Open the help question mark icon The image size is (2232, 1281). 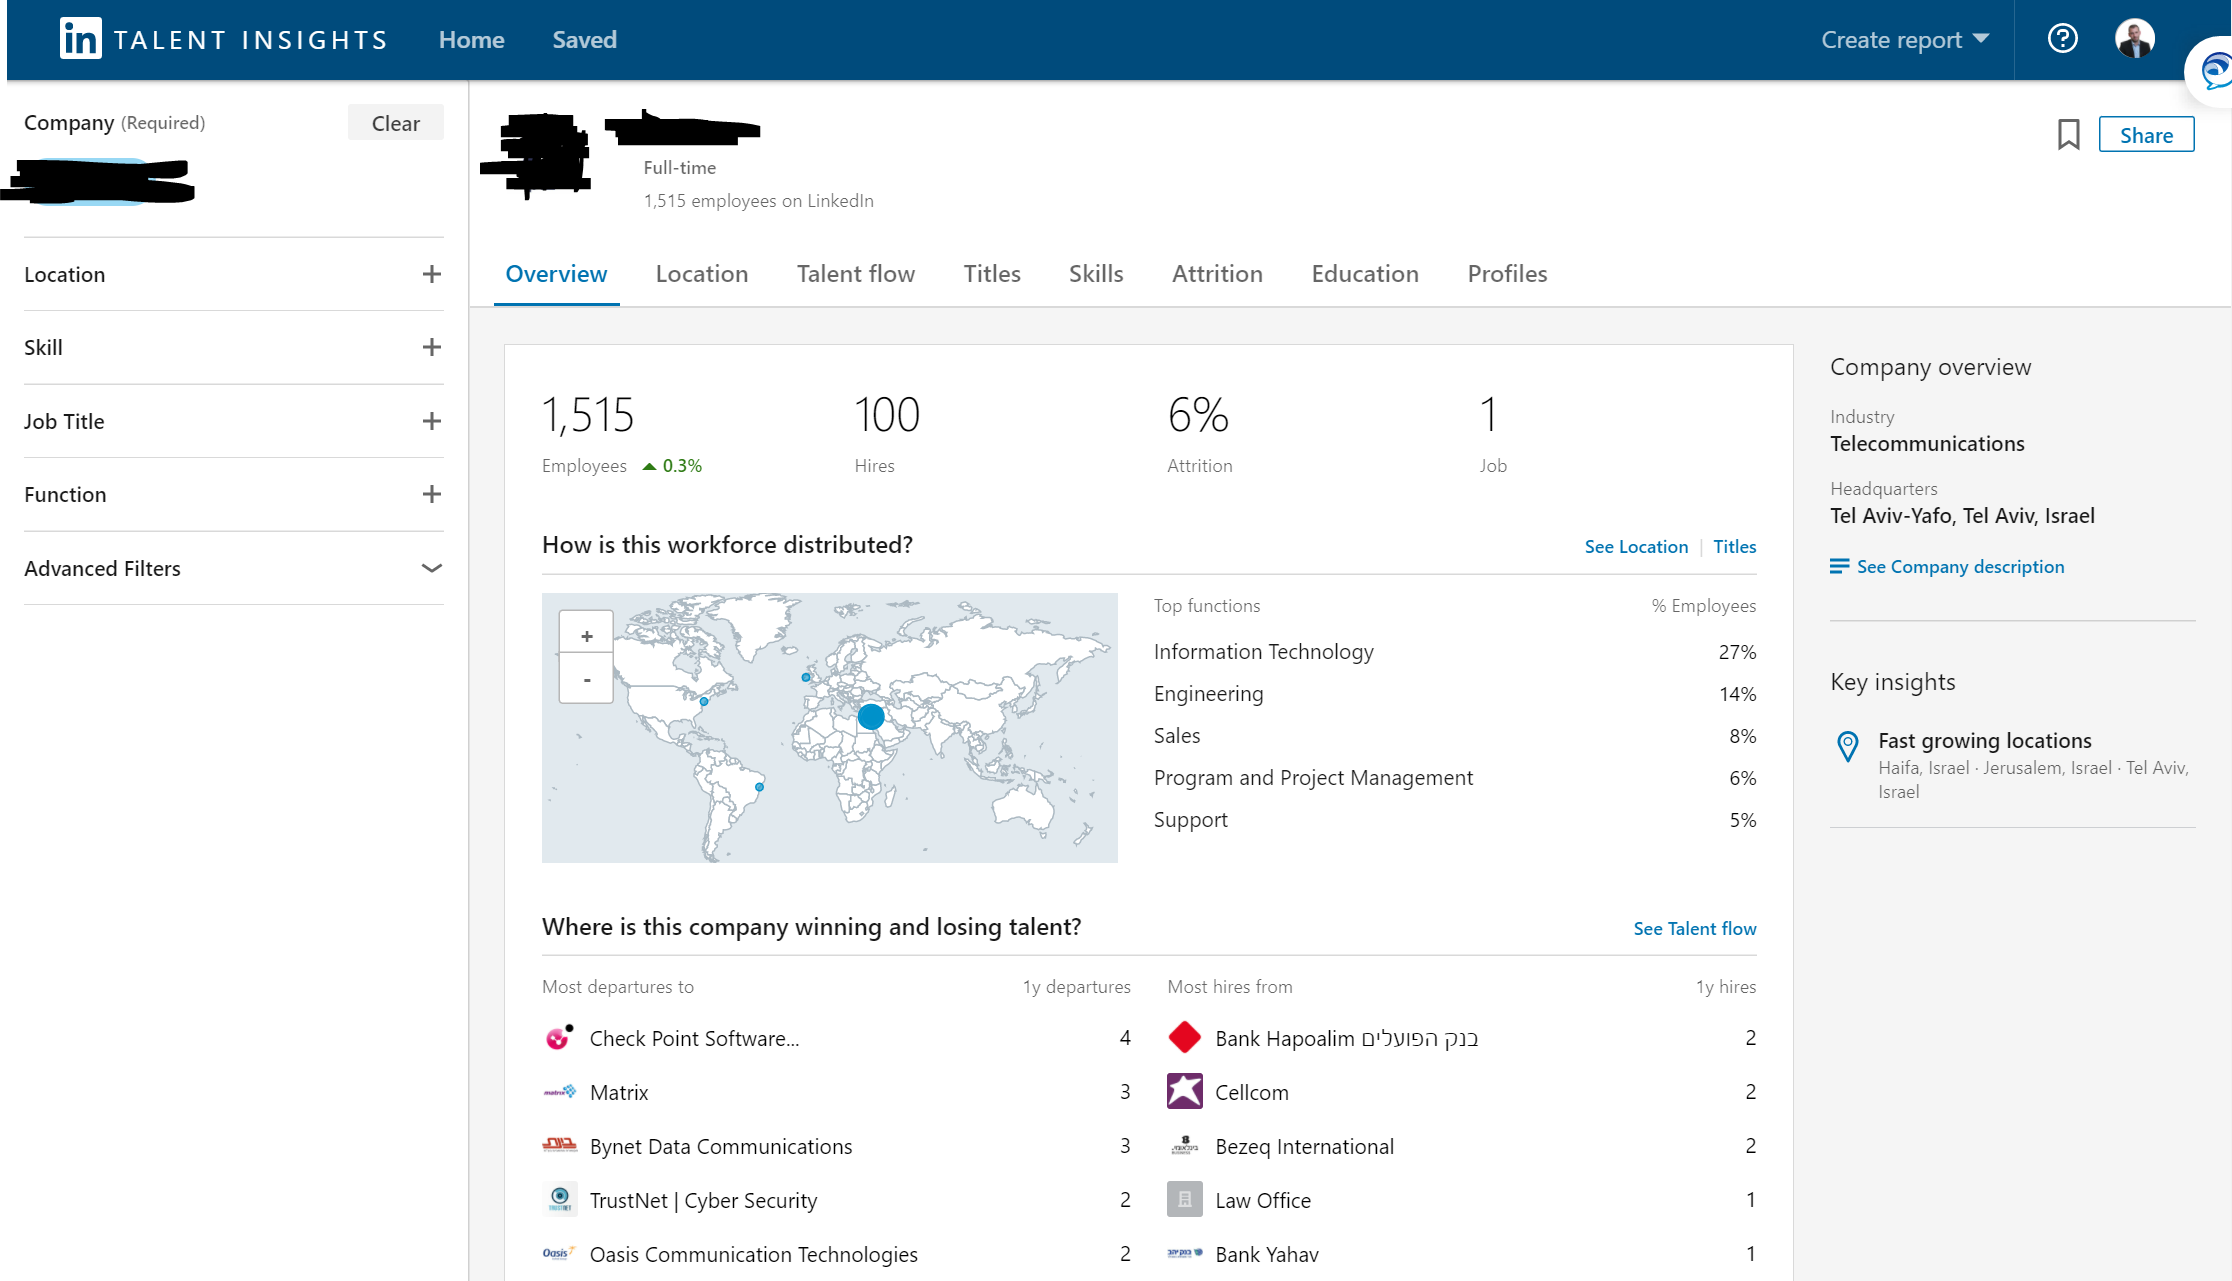click(x=2062, y=39)
